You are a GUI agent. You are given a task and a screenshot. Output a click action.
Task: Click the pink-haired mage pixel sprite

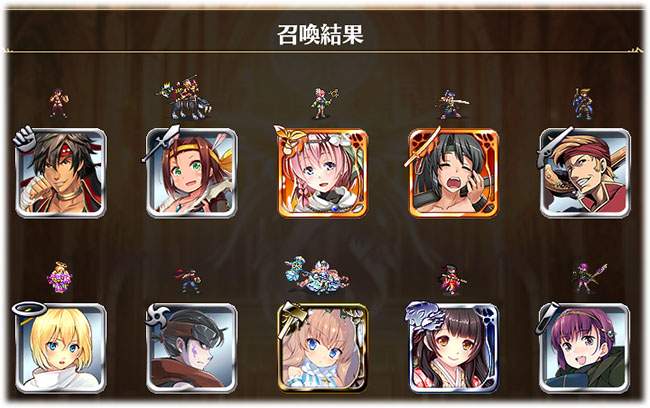[x=325, y=103]
